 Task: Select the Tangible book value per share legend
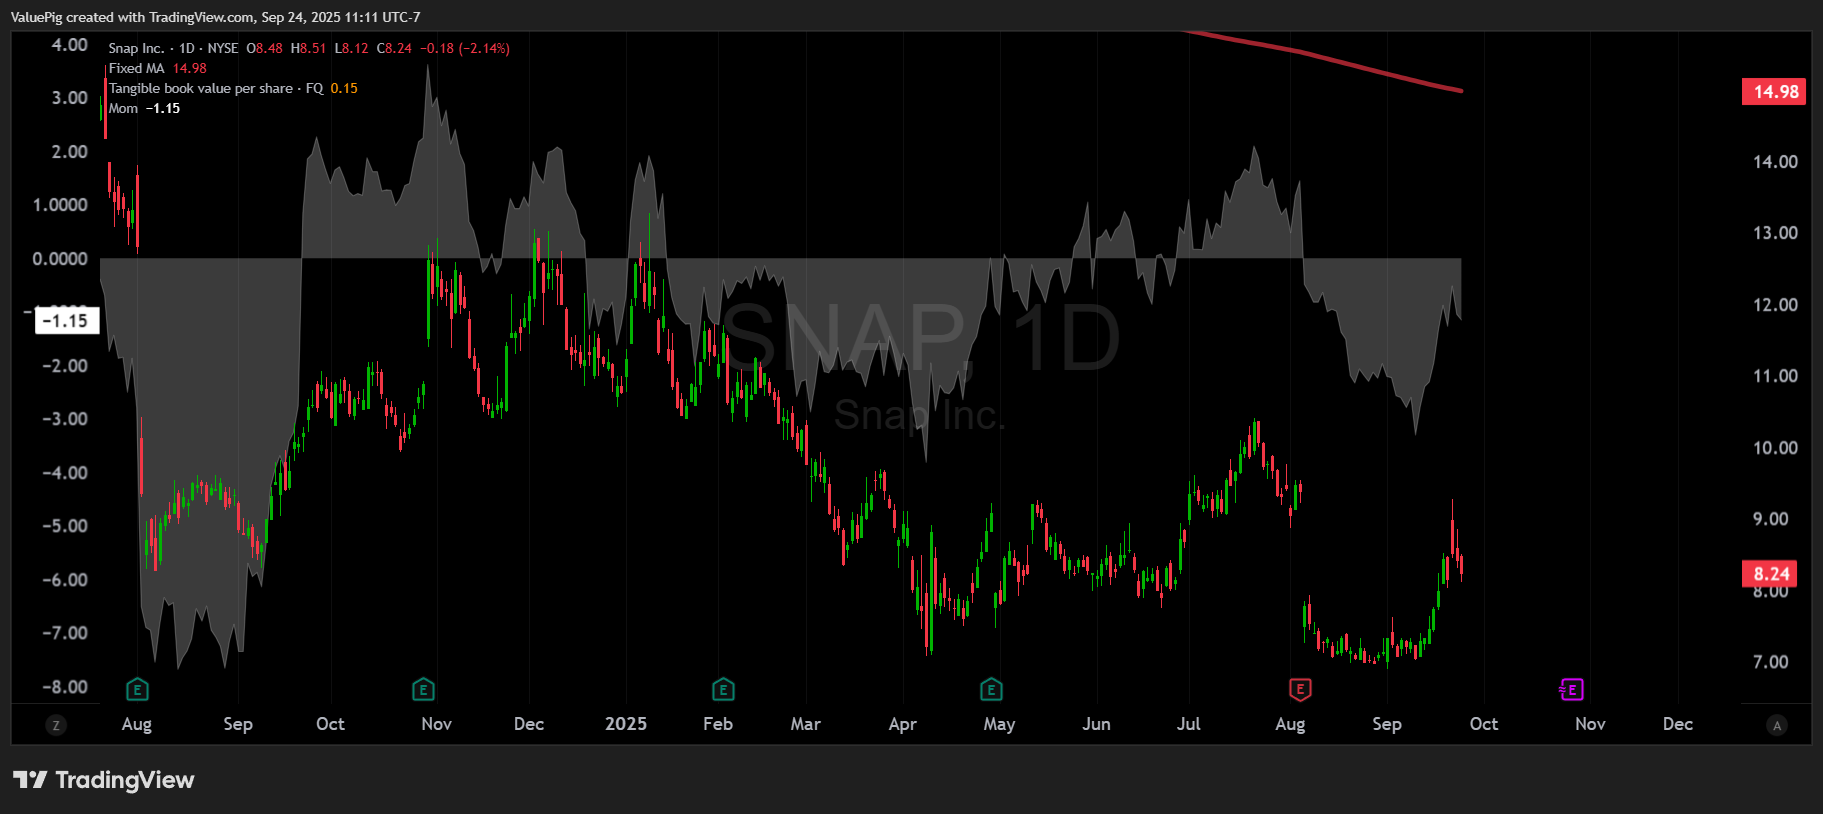click(x=216, y=88)
